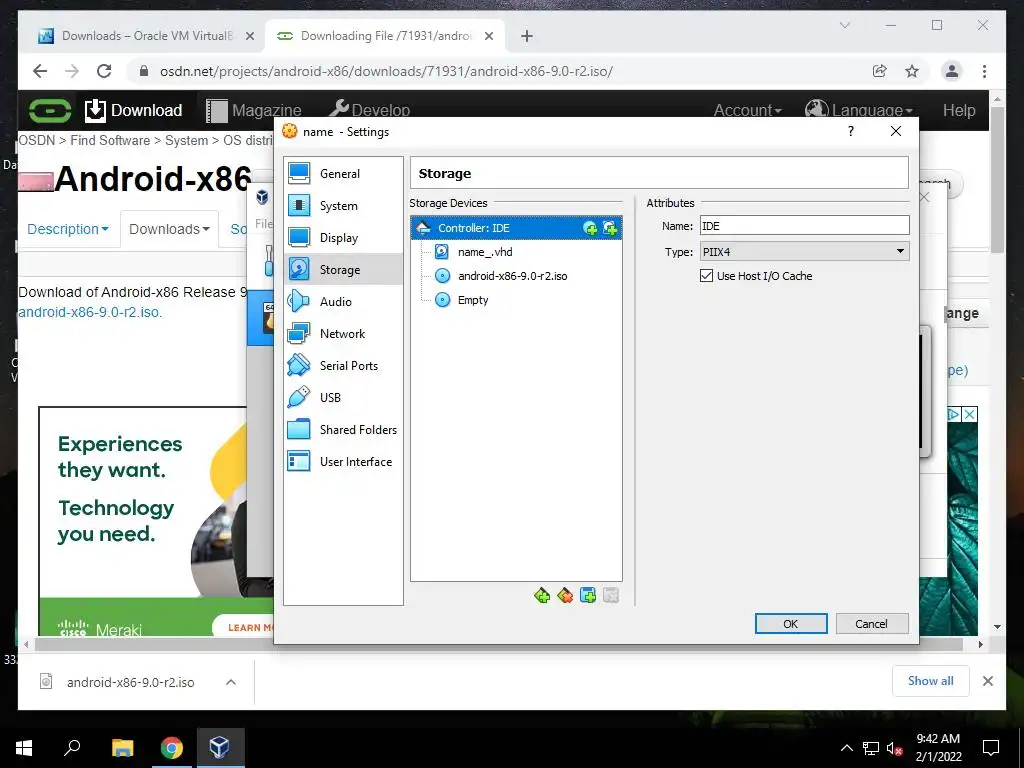Show hidden system tray icons

[x=846, y=748]
